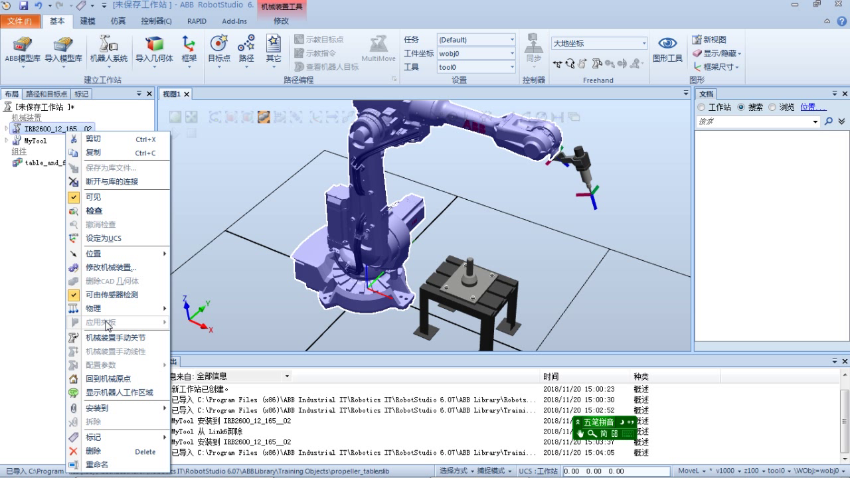Select the Freehand move tool icon
The width and height of the screenshot is (850, 478).
(x=557, y=64)
